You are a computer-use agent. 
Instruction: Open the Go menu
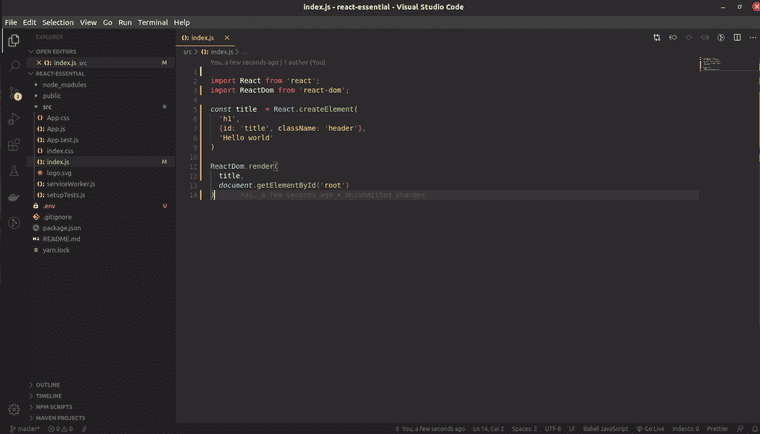pyautogui.click(x=108, y=22)
